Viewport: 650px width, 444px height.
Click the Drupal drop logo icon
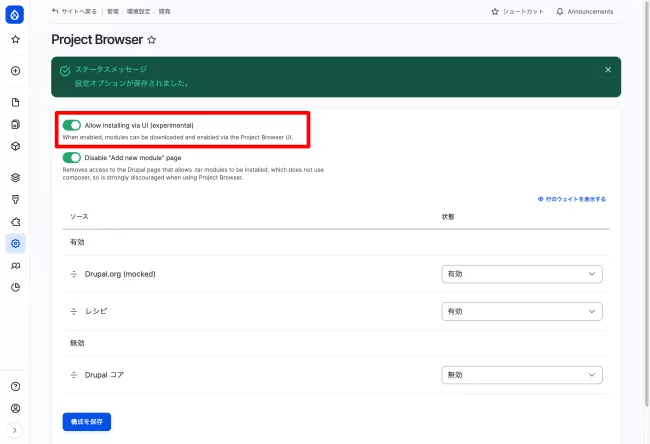pyautogui.click(x=15, y=15)
